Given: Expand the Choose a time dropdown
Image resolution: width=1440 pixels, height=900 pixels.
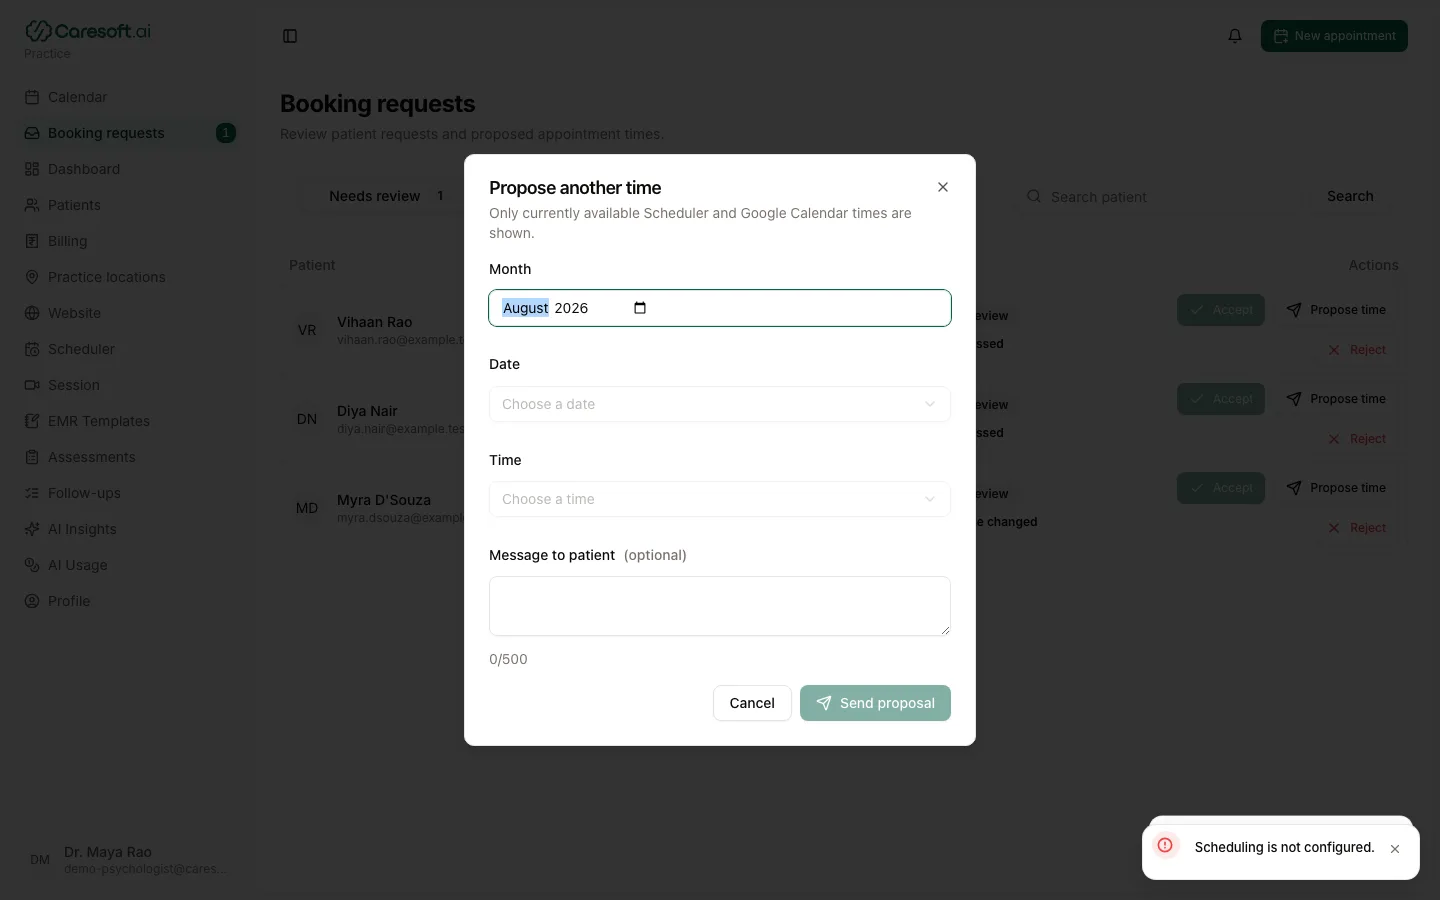Looking at the screenshot, I should (x=720, y=499).
